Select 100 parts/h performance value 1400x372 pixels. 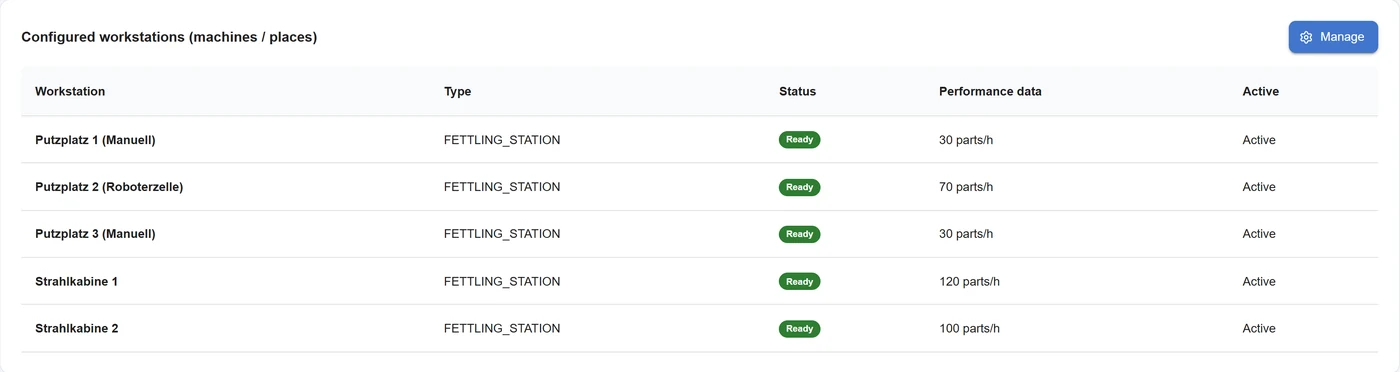pos(969,329)
